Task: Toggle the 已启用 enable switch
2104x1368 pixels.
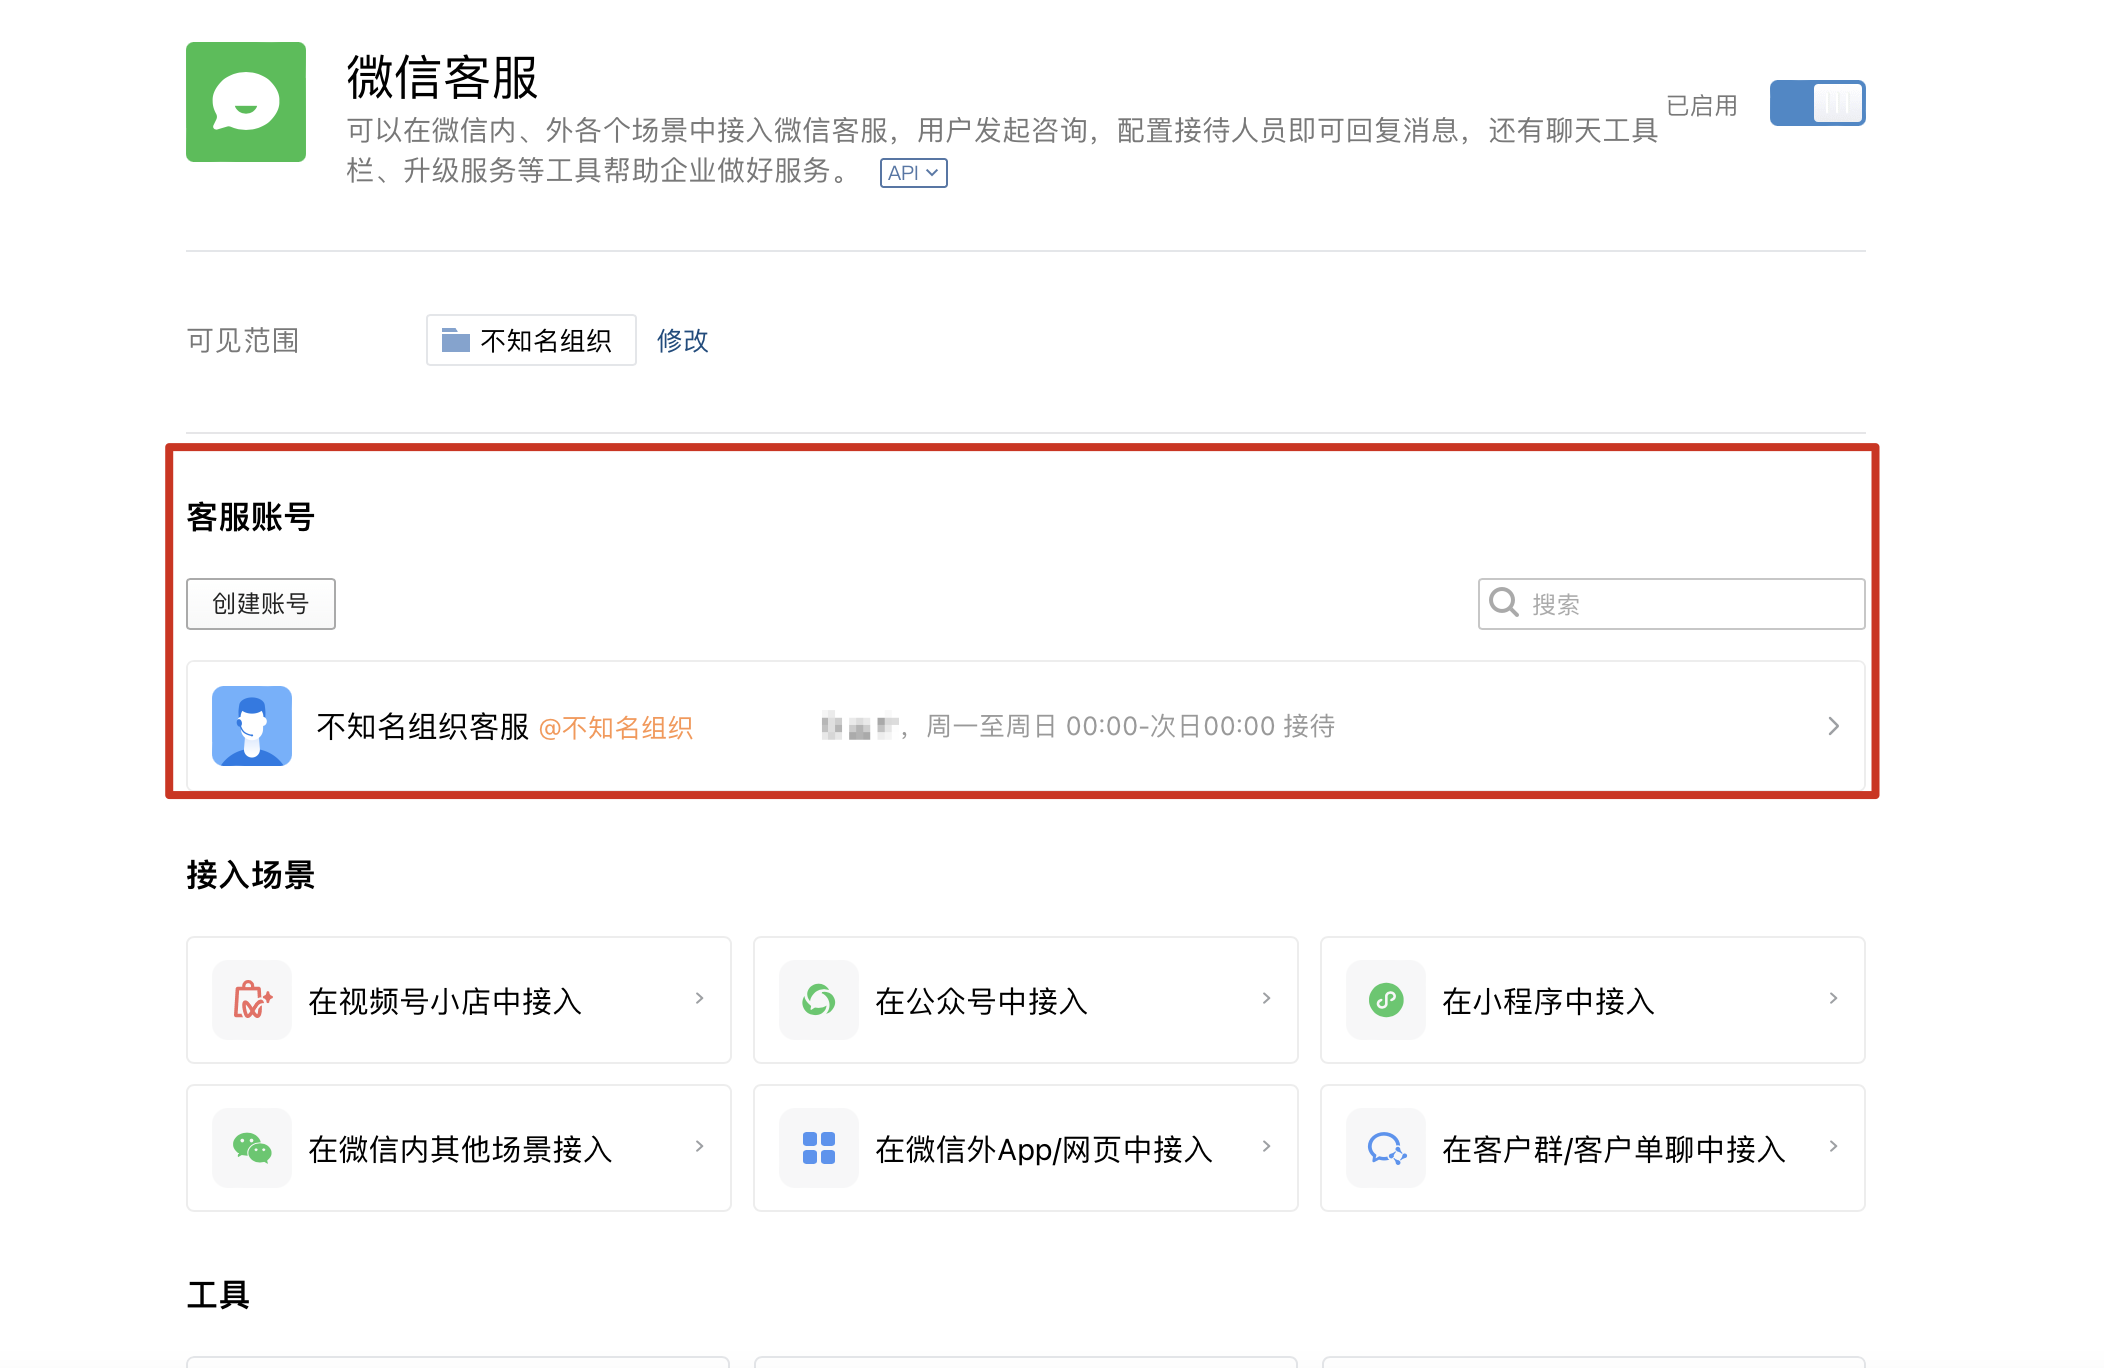Action: [x=1817, y=103]
